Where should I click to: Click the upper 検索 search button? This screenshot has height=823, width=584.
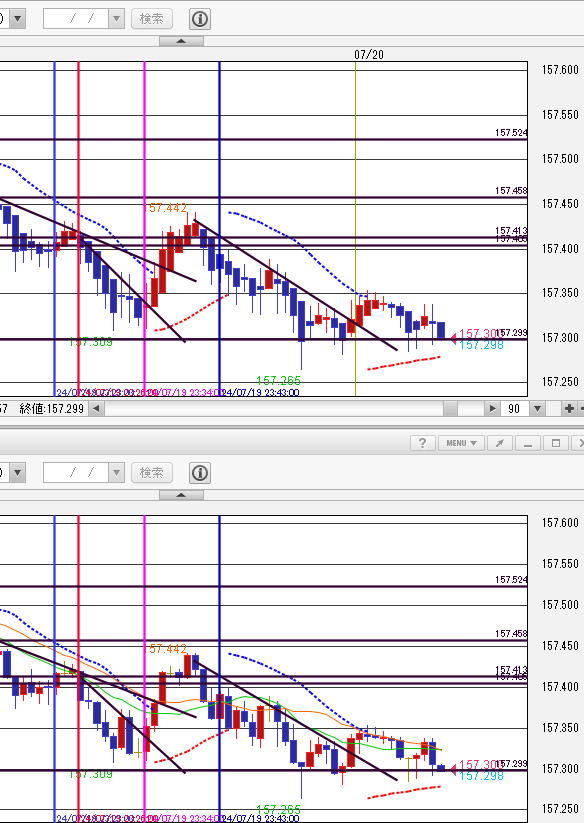coord(152,19)
